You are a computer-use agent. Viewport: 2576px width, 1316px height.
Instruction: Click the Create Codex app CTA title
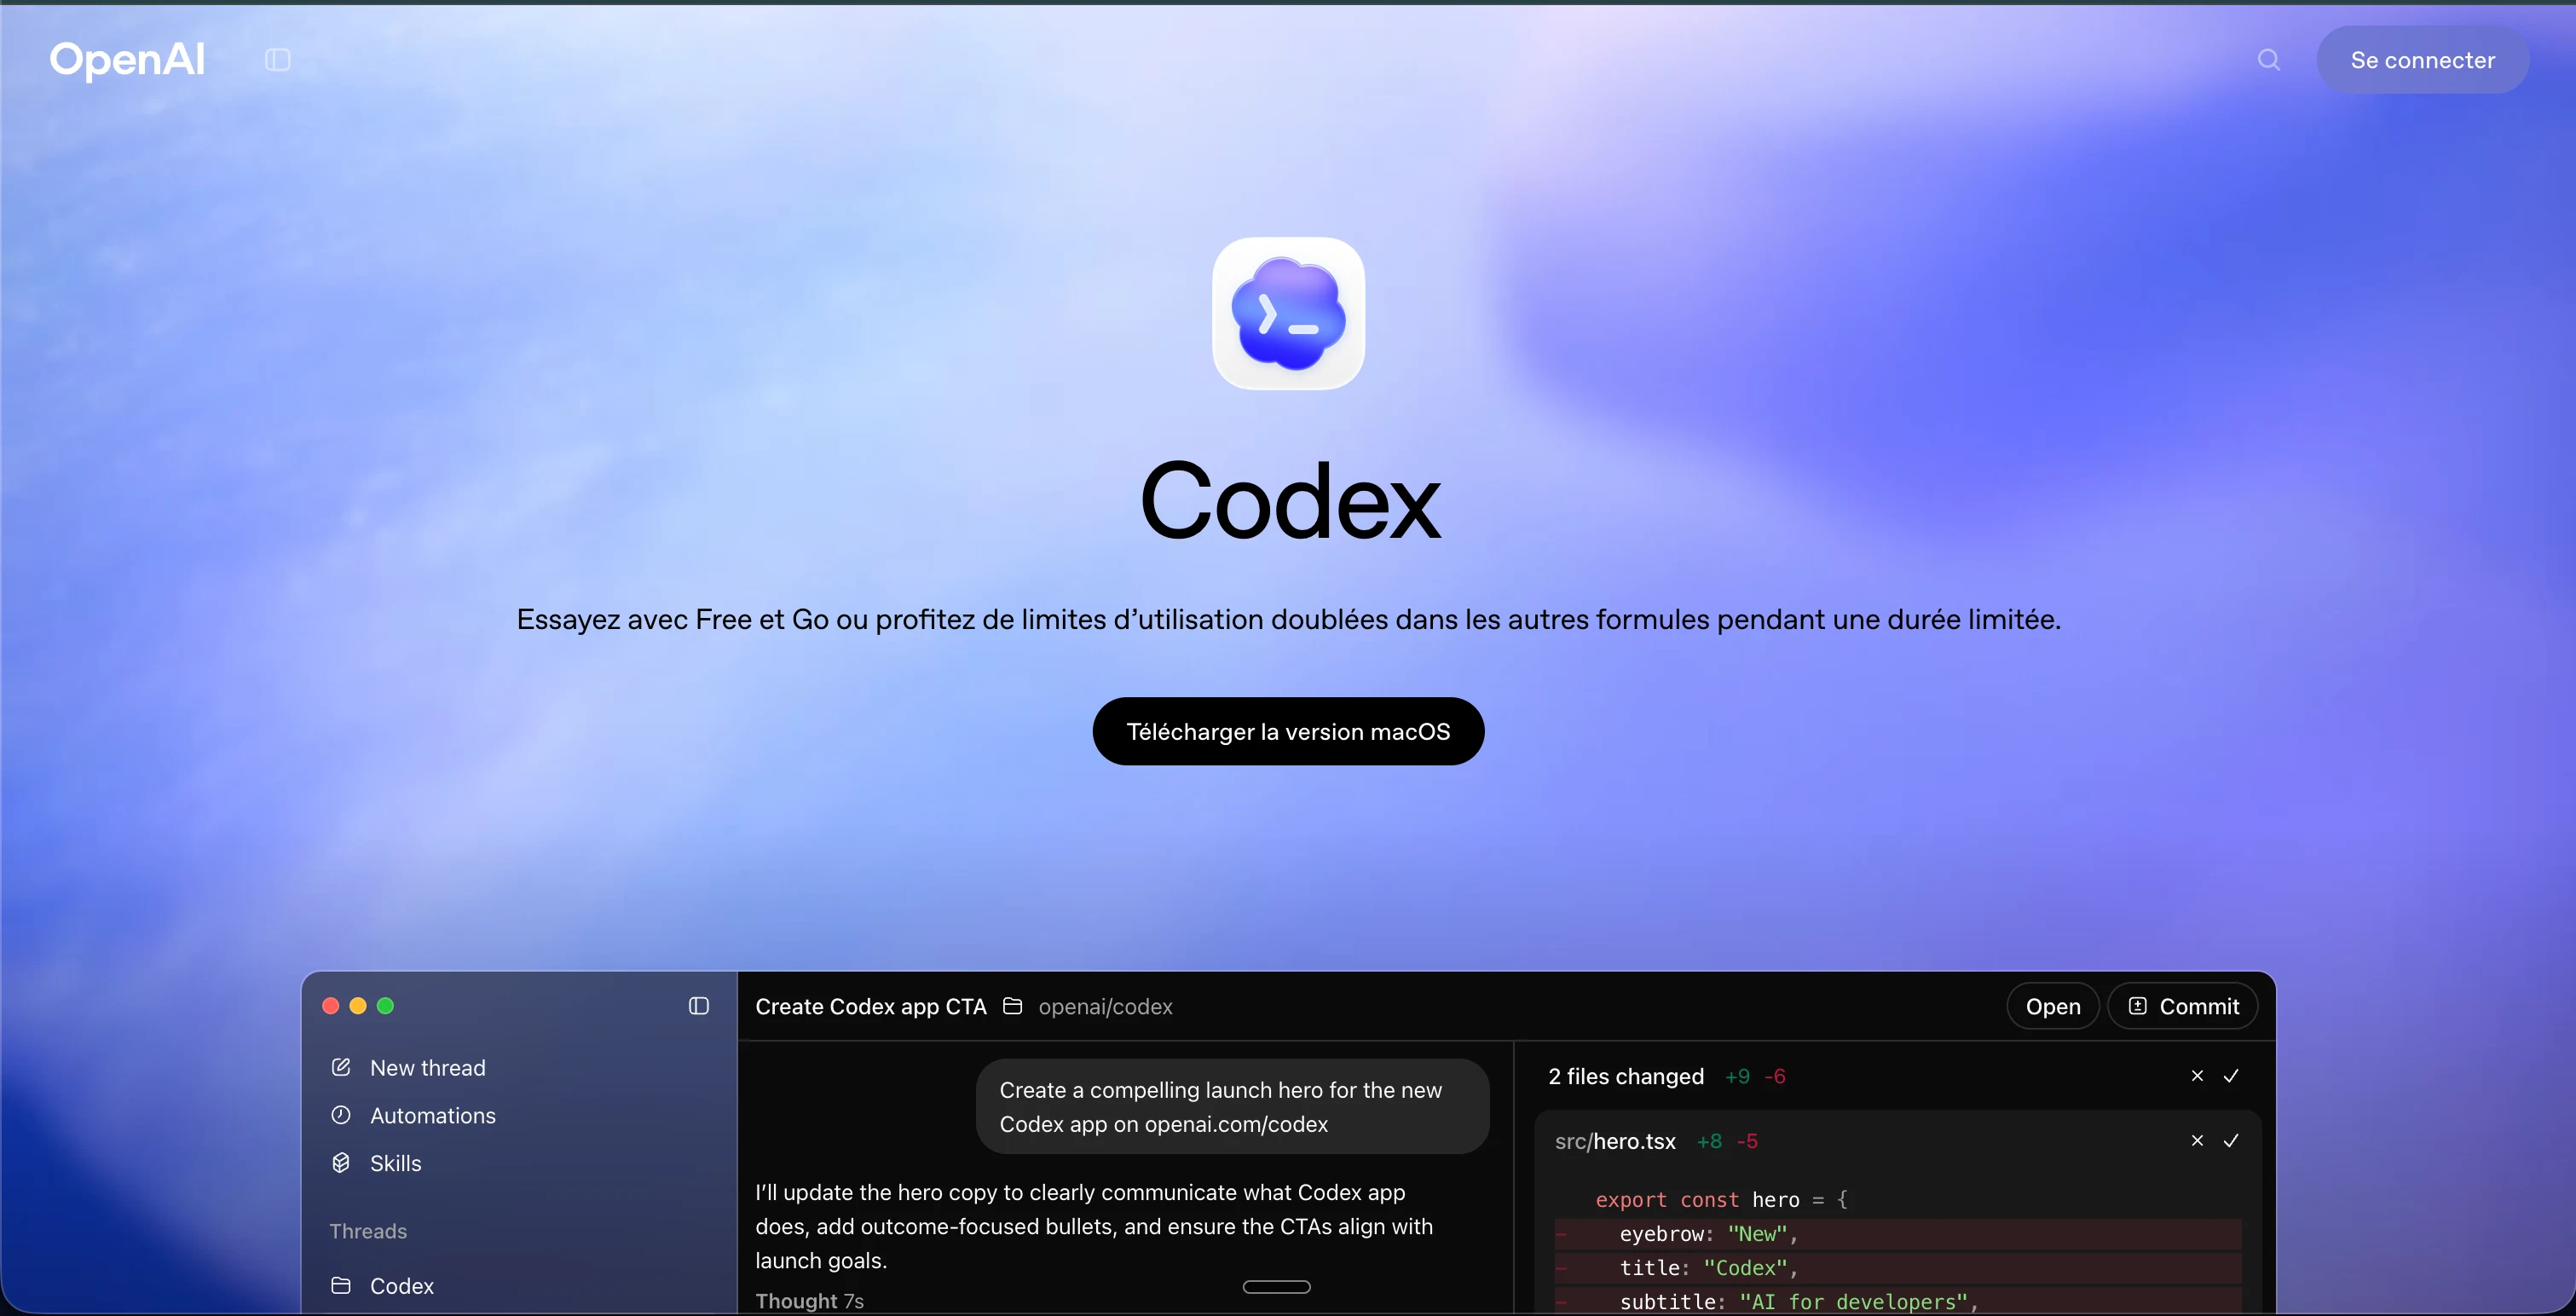(870, 1007)
